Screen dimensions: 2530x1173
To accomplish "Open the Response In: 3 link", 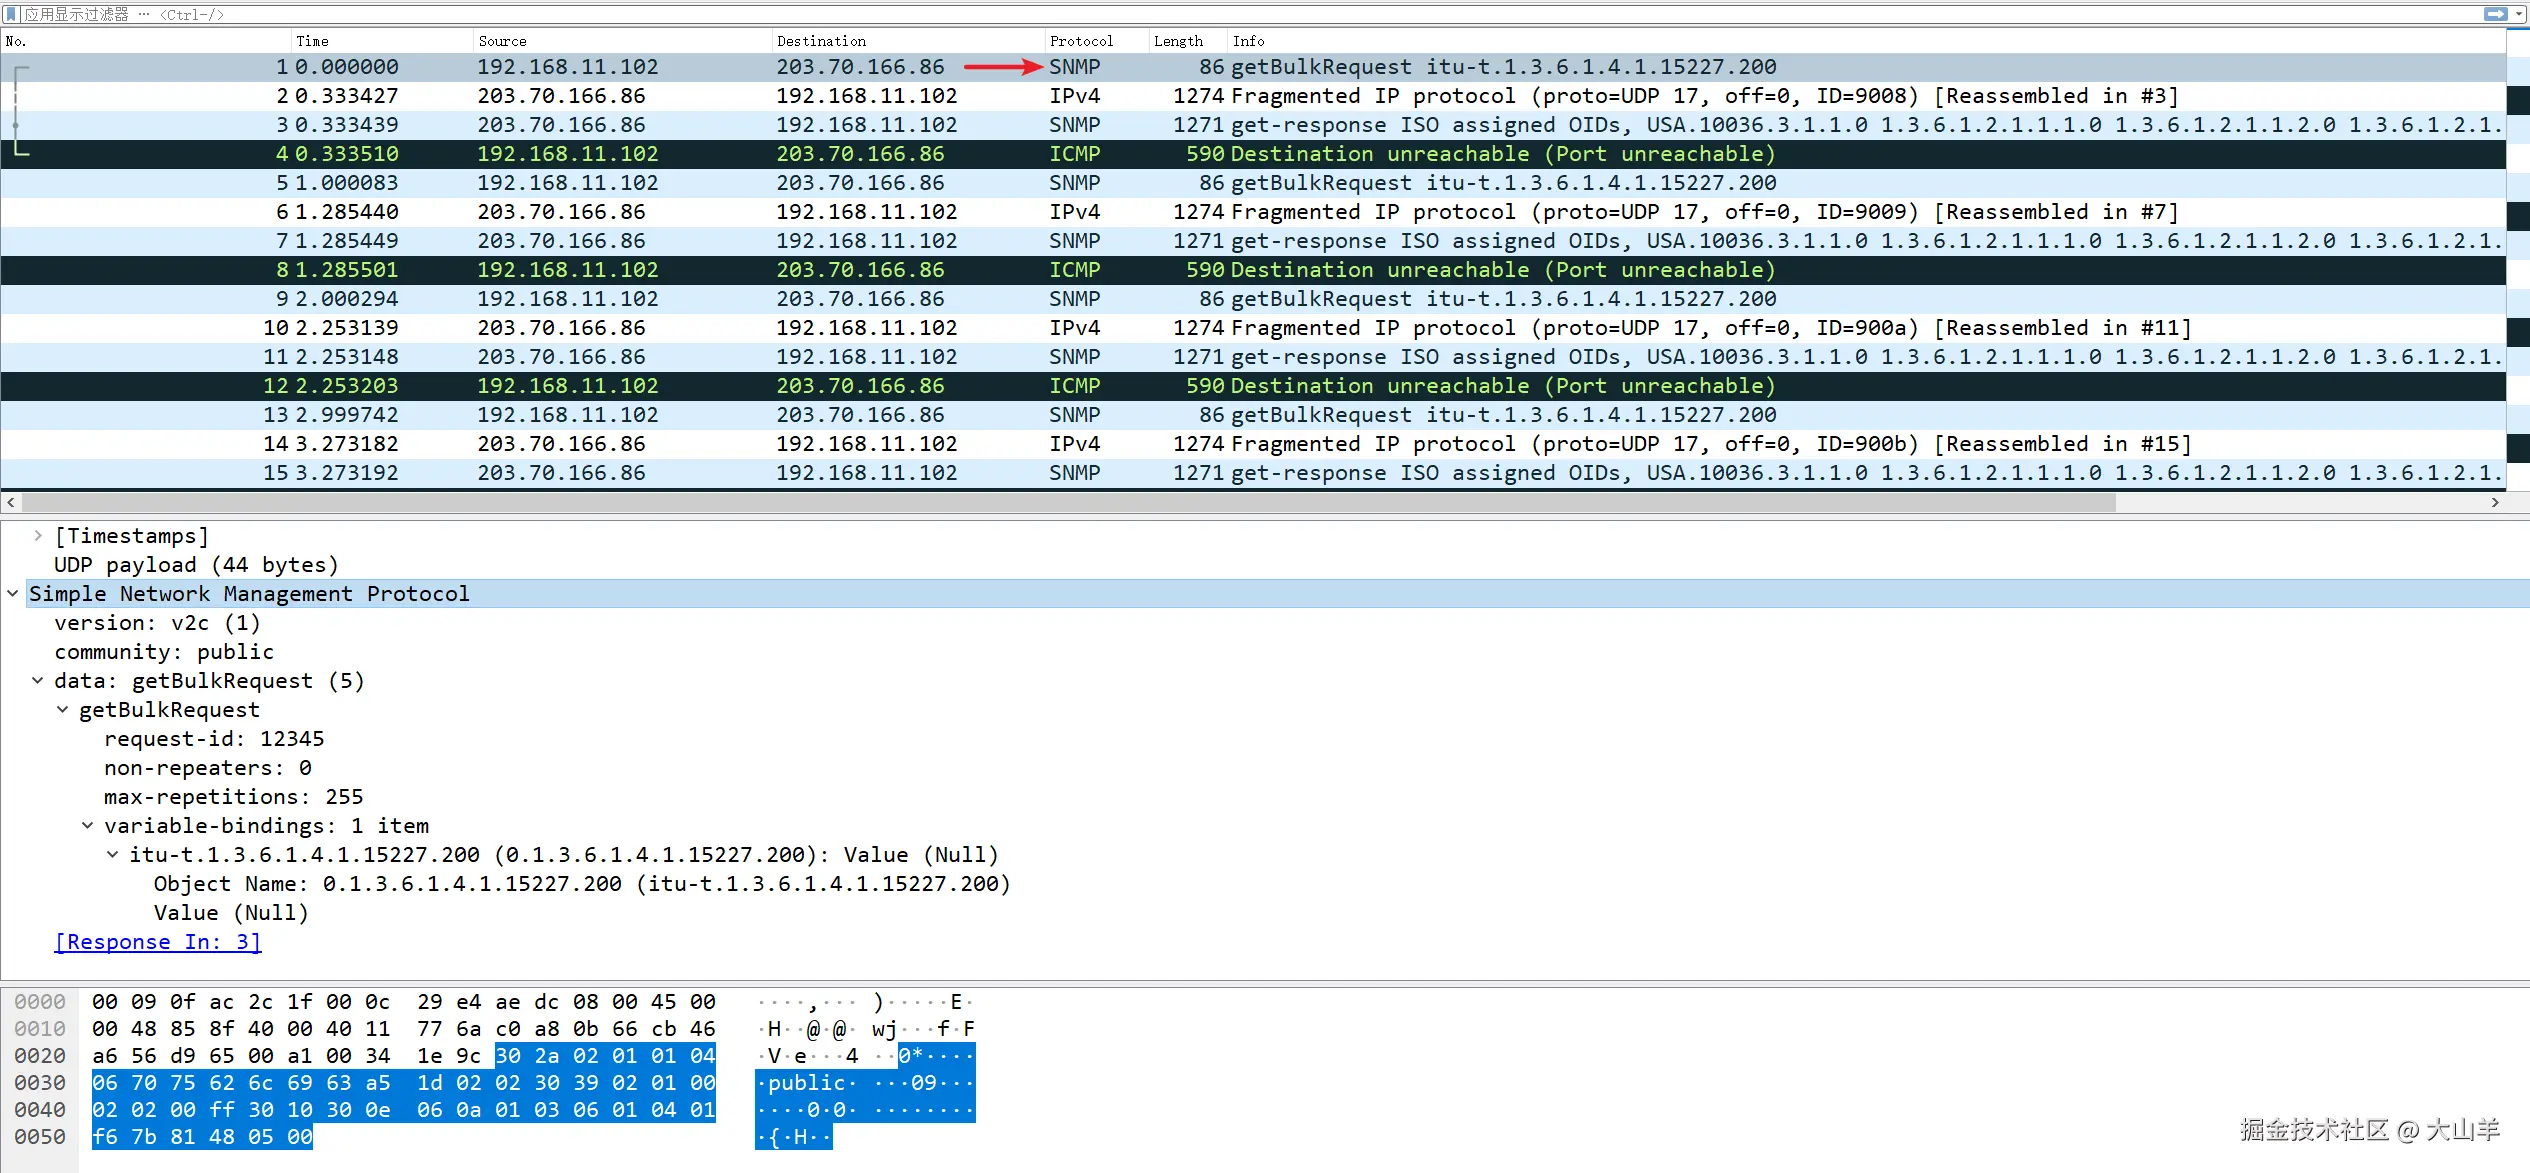I will click(x=157, y=942).
